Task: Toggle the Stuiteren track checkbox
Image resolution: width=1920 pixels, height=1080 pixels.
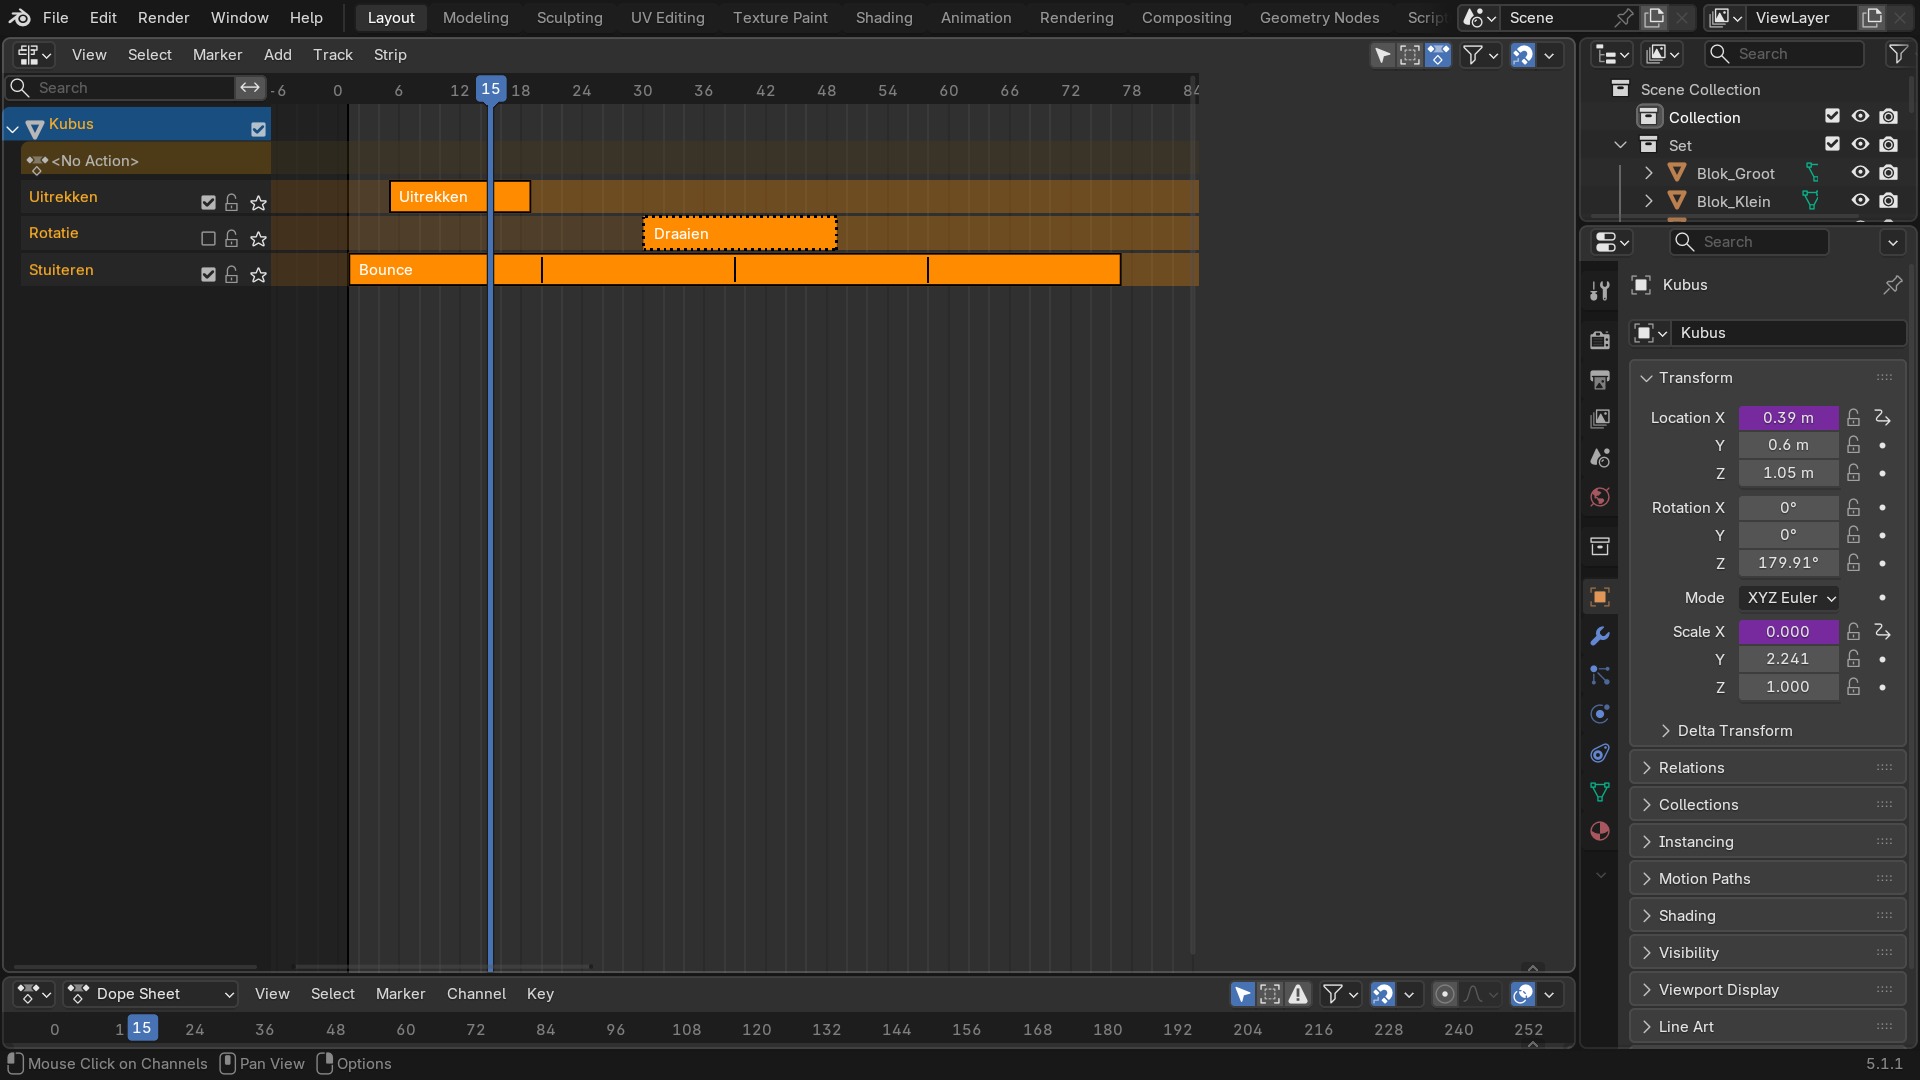Action: tap(208, 274)
